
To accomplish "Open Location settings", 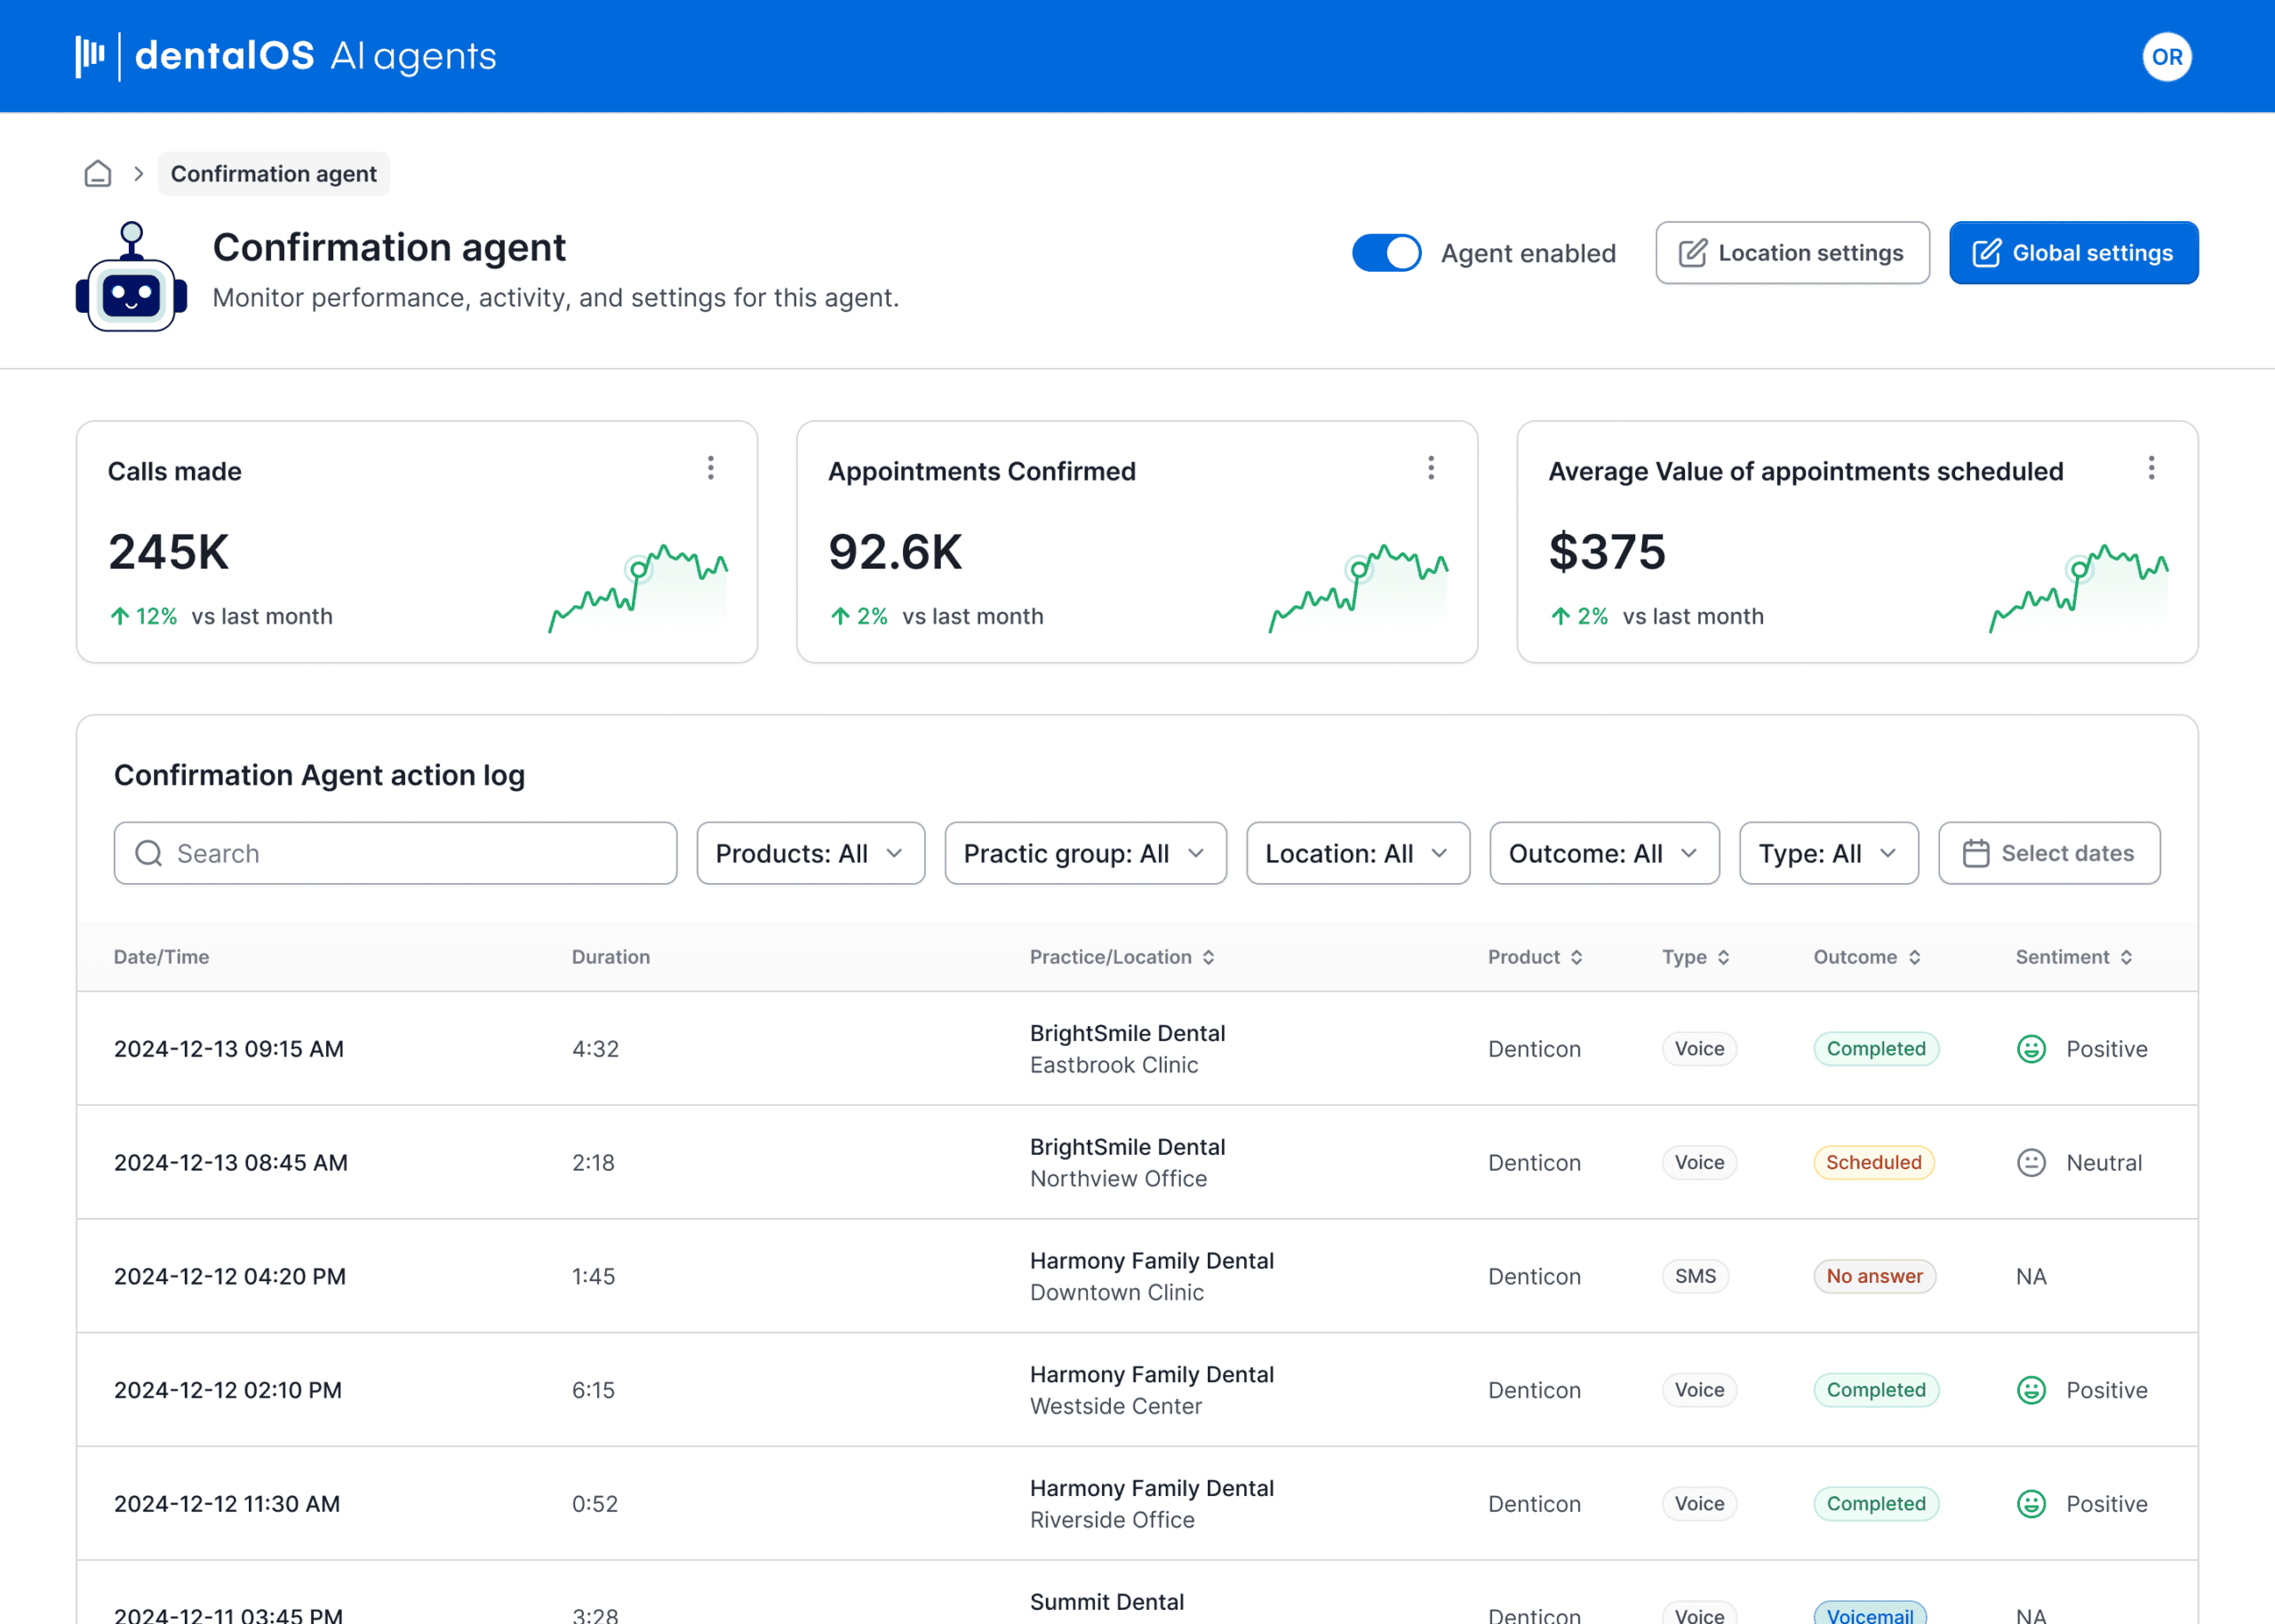I will [x=1792, y=253].
